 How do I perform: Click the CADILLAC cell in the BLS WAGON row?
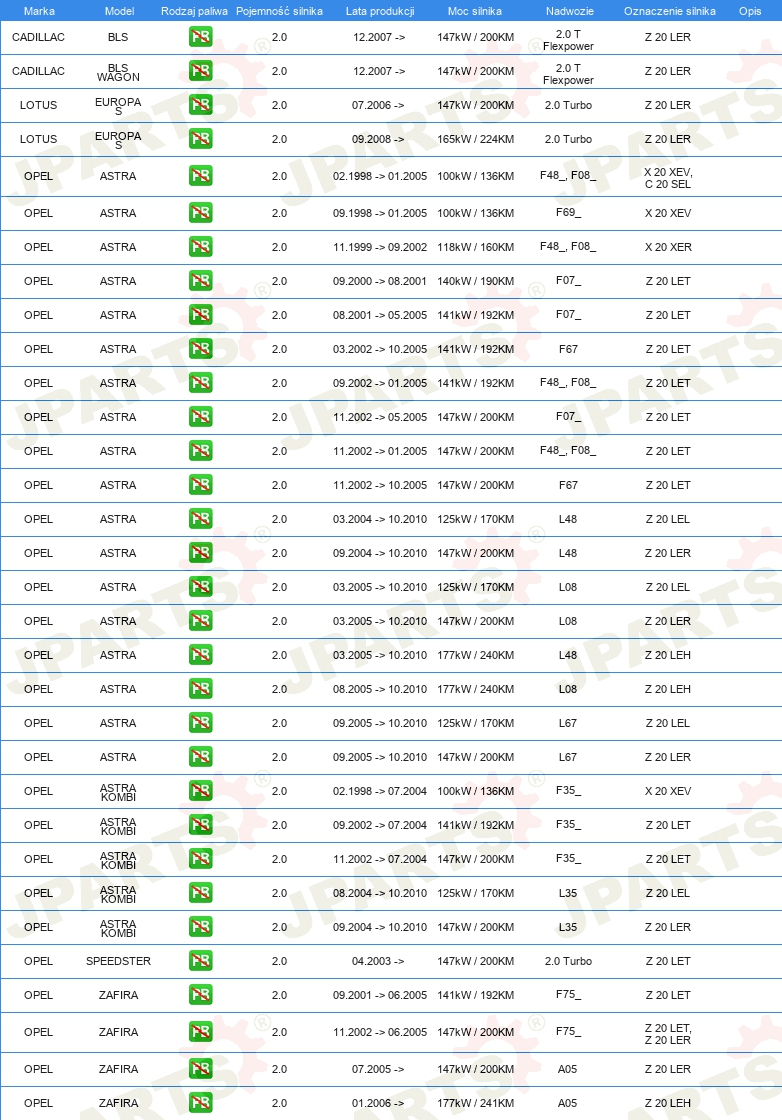(39, 71)
